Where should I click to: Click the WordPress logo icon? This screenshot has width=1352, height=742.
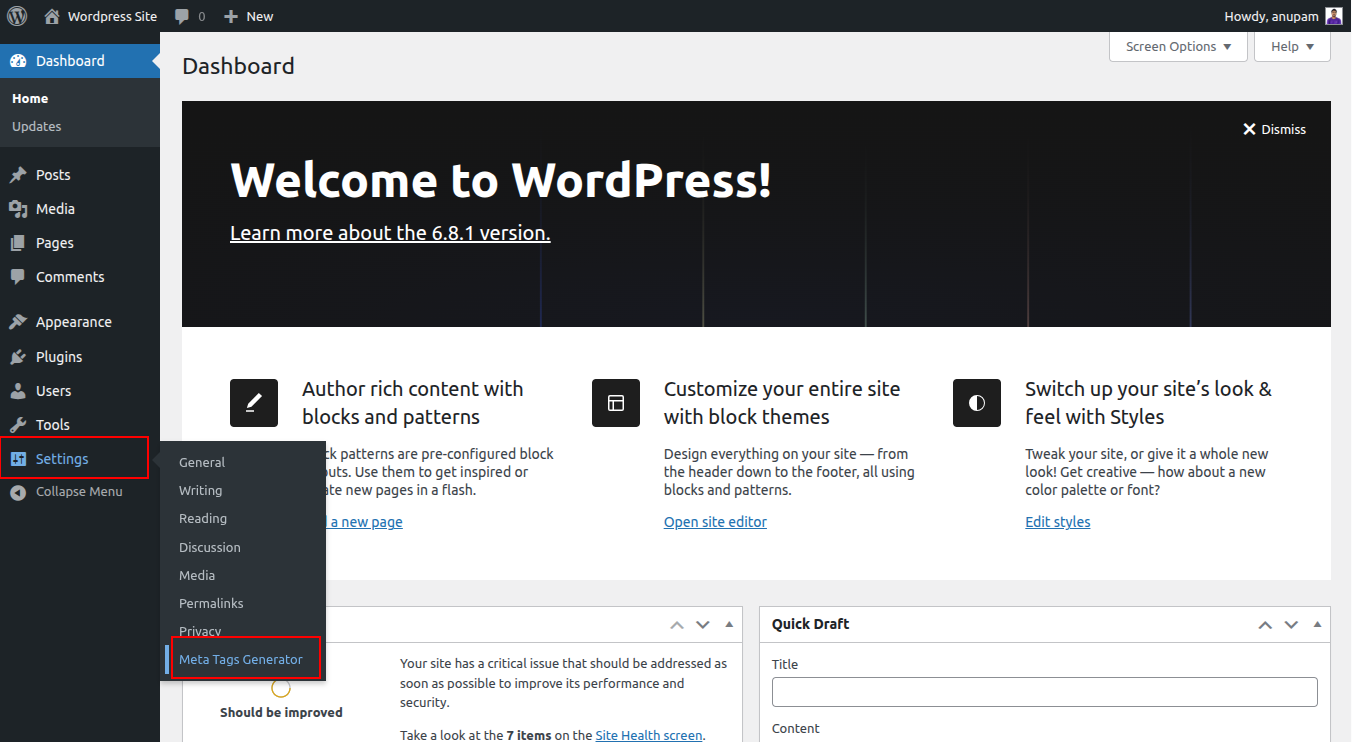point(18,16)
